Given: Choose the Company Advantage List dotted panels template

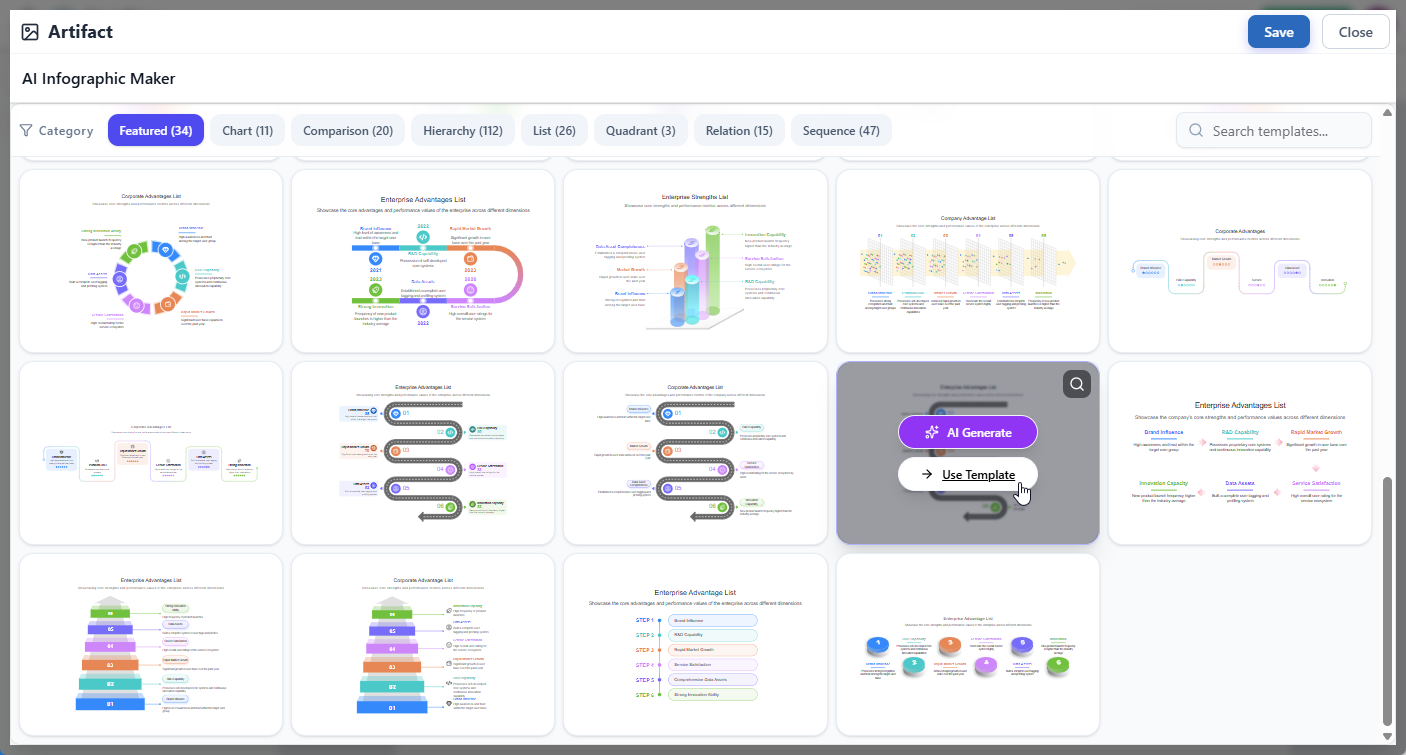Looking at the screenshot, I should tap(967, 261).
